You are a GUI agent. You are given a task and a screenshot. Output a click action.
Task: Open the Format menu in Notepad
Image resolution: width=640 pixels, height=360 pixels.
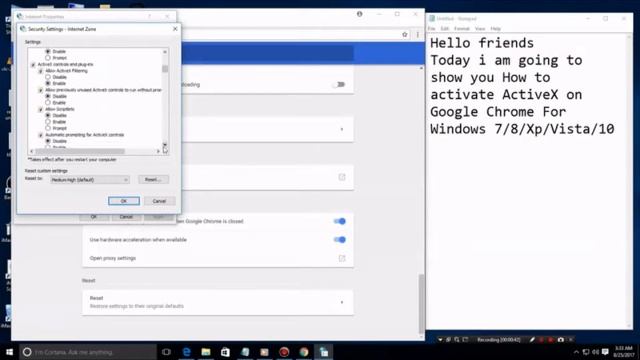462,29
